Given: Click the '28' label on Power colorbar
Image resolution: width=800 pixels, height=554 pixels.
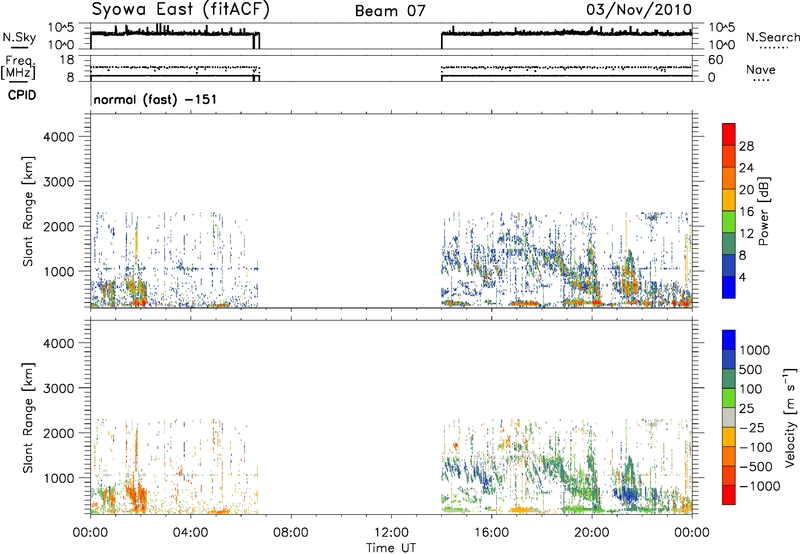Looking at the screenshot, I should pyautogui.click(x=746, y=146).
